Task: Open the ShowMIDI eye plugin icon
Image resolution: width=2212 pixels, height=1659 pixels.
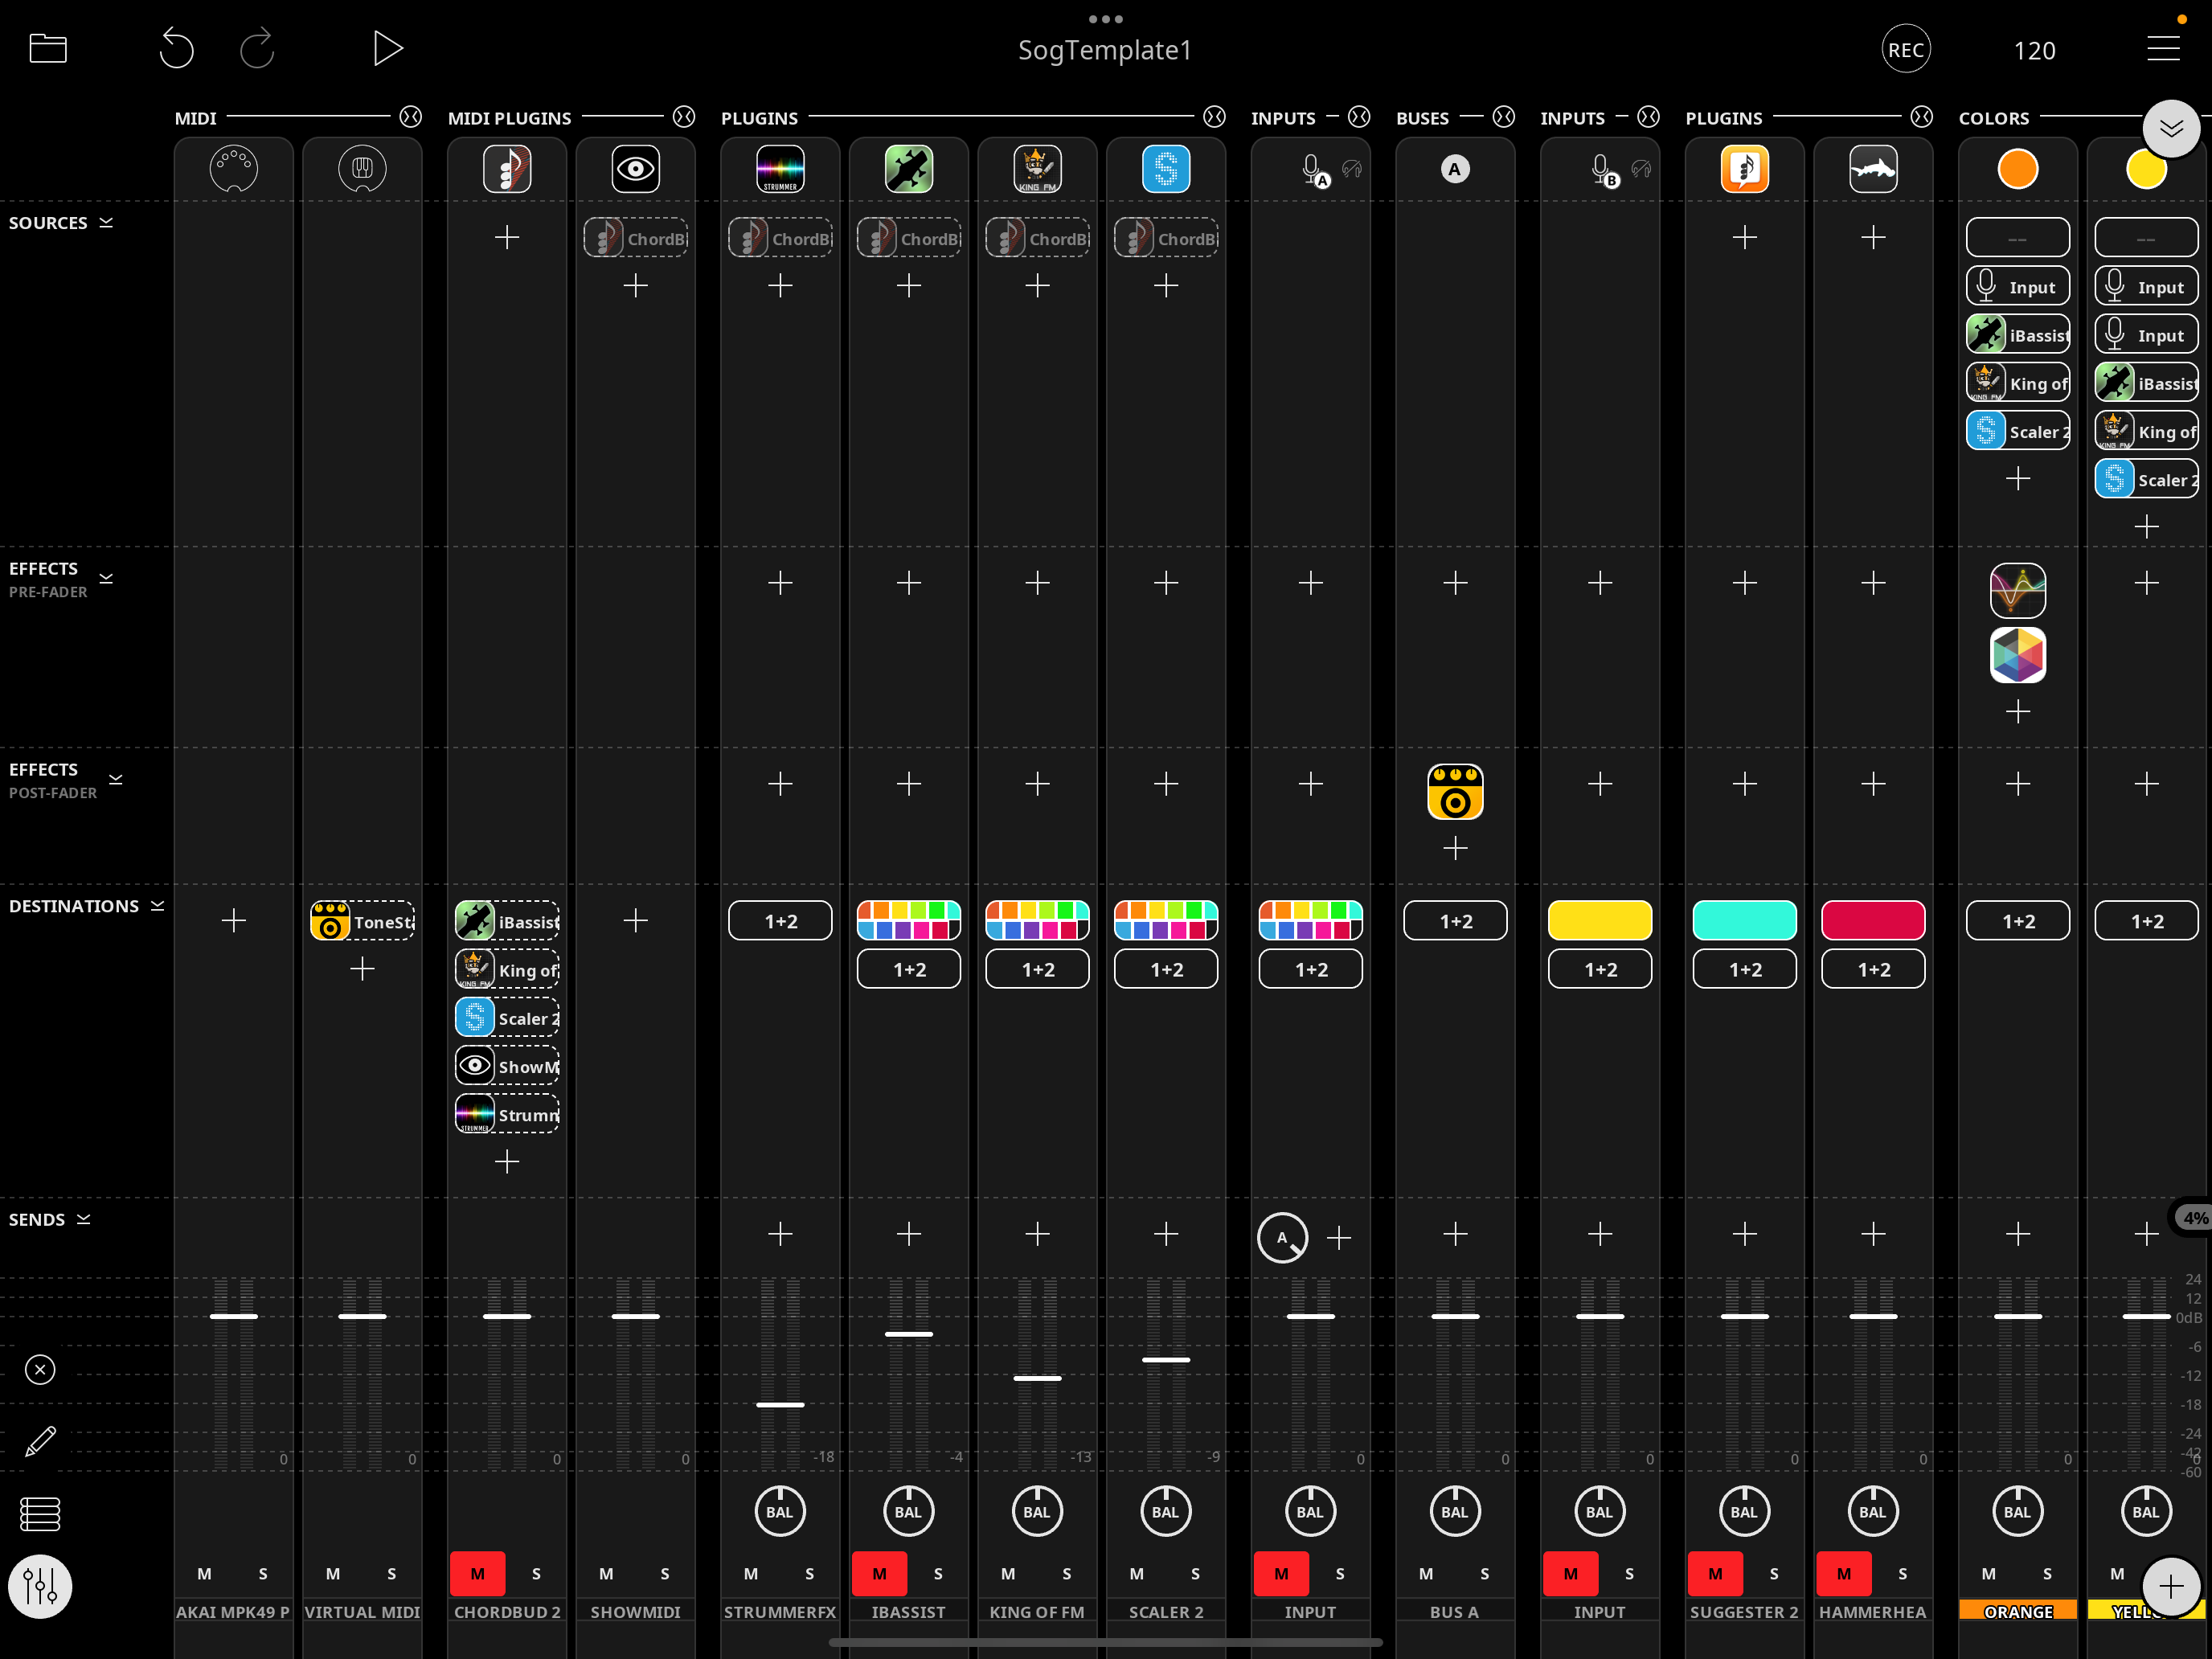Action: tap(636, 169)
